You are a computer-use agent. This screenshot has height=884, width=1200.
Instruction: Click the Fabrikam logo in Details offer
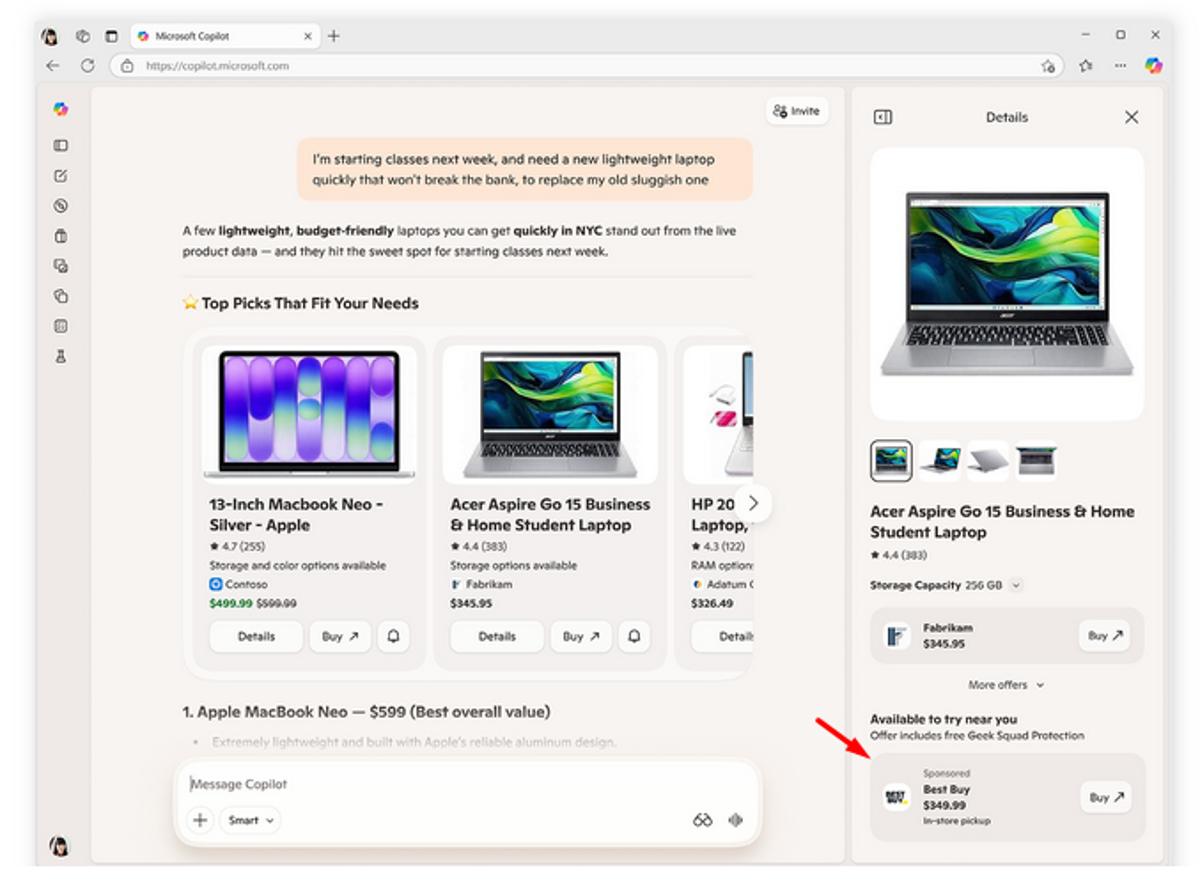point(897,636)
